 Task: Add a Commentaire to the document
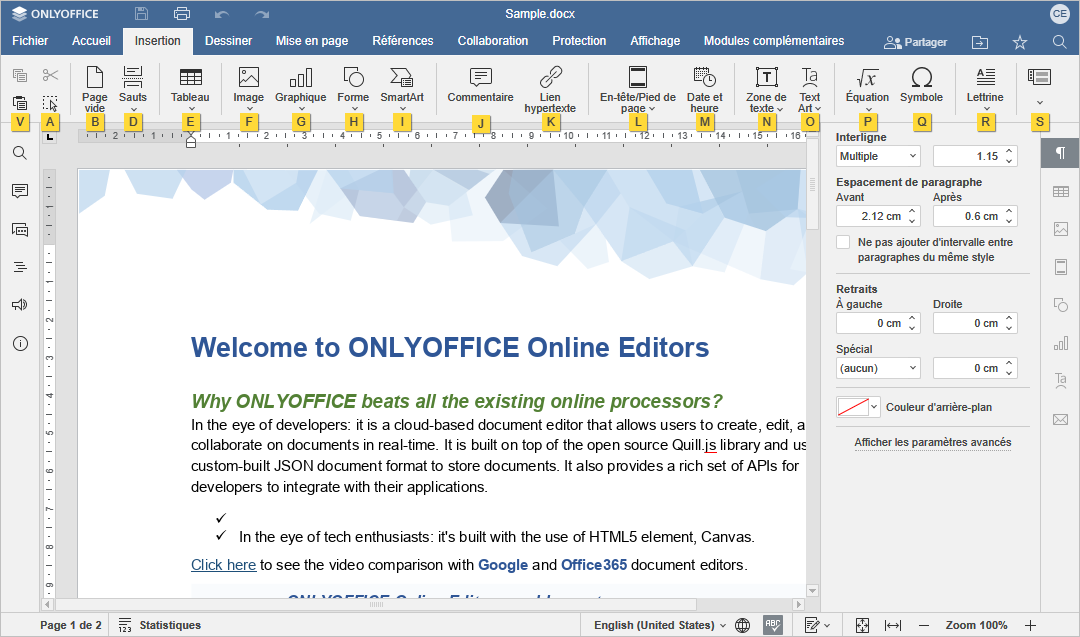coord(480,84)
